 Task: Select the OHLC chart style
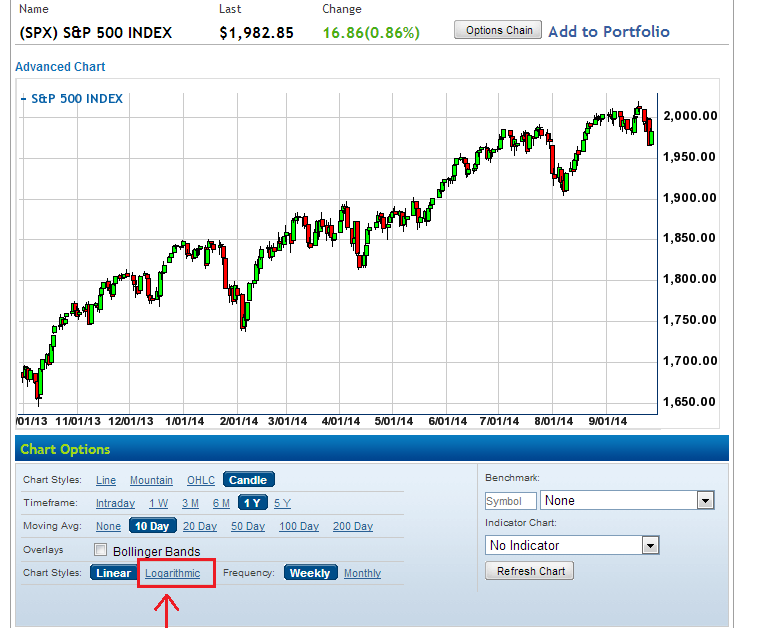click(201, 480)
